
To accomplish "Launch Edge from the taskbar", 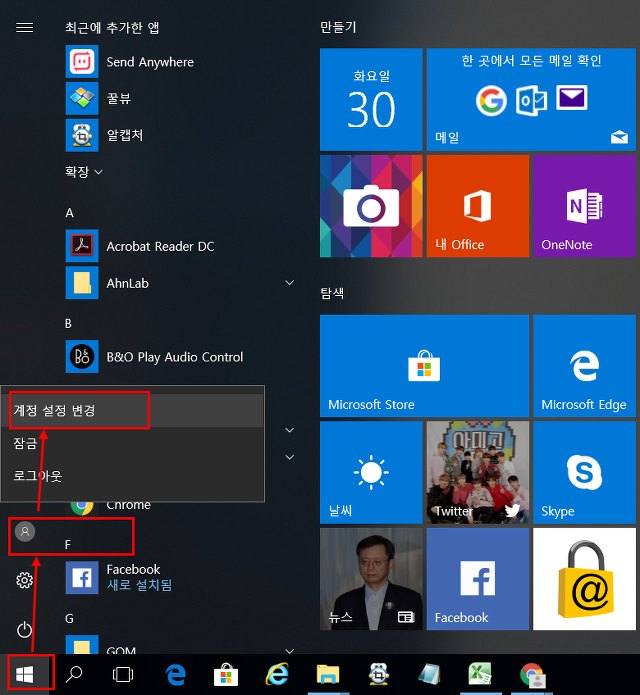I will pos(176,674).
